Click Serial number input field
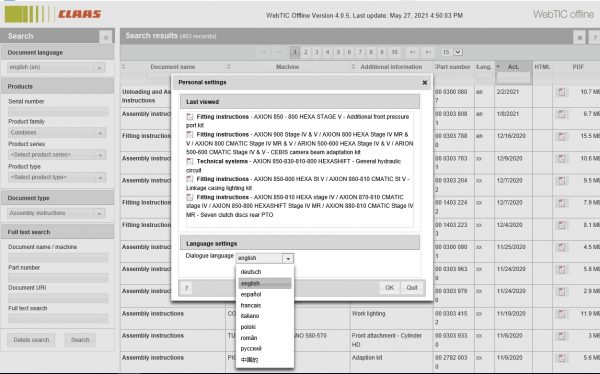600x374 pixels. pyautogui.click(x=58, y=112)
